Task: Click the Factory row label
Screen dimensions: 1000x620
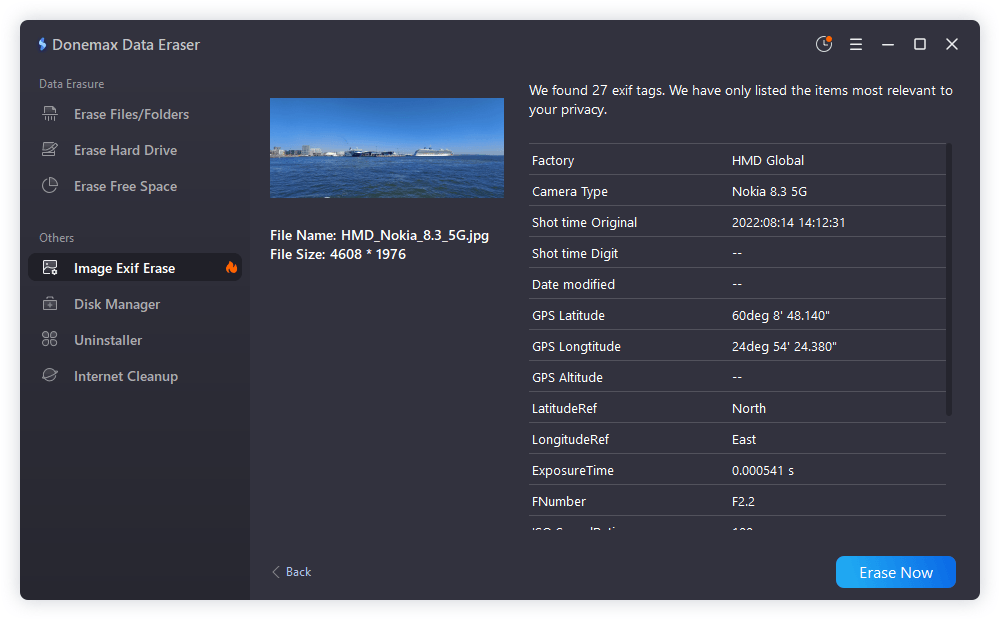Action: pyautogui.click(x=553, y=161)
